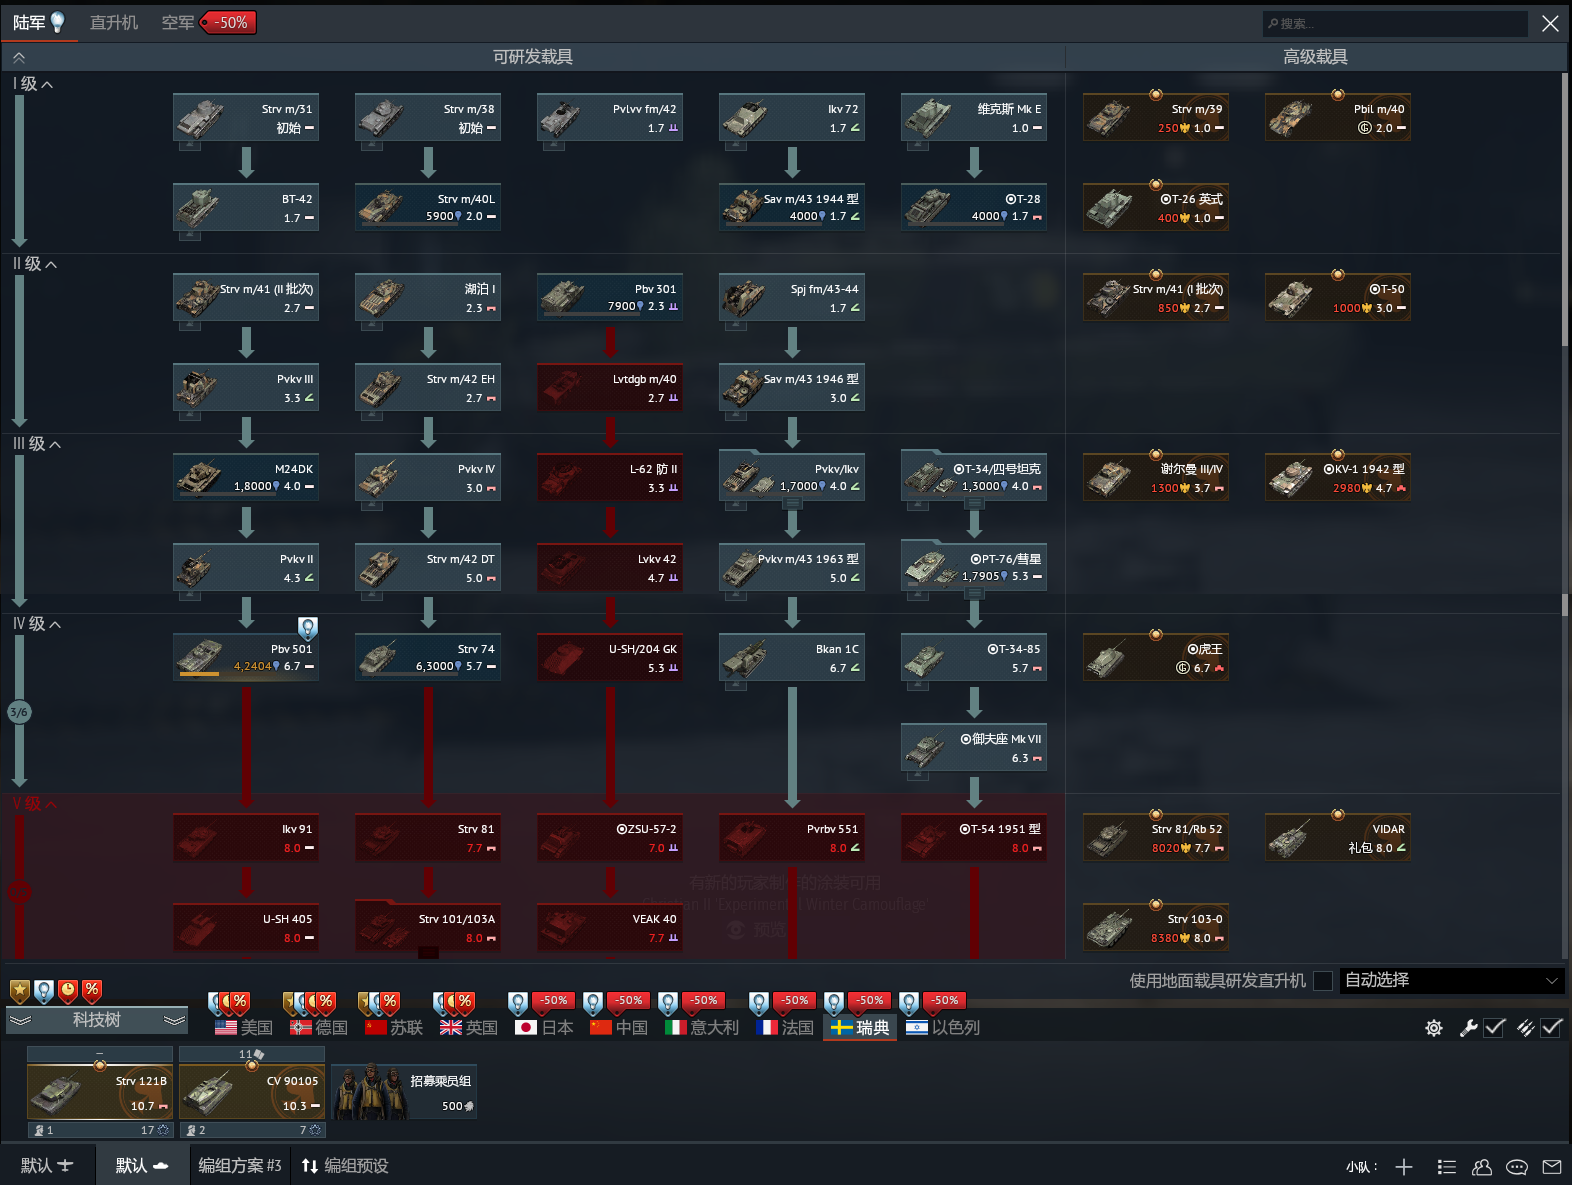Open the list icon in the bottom-right bar

click(1446, 1167)
